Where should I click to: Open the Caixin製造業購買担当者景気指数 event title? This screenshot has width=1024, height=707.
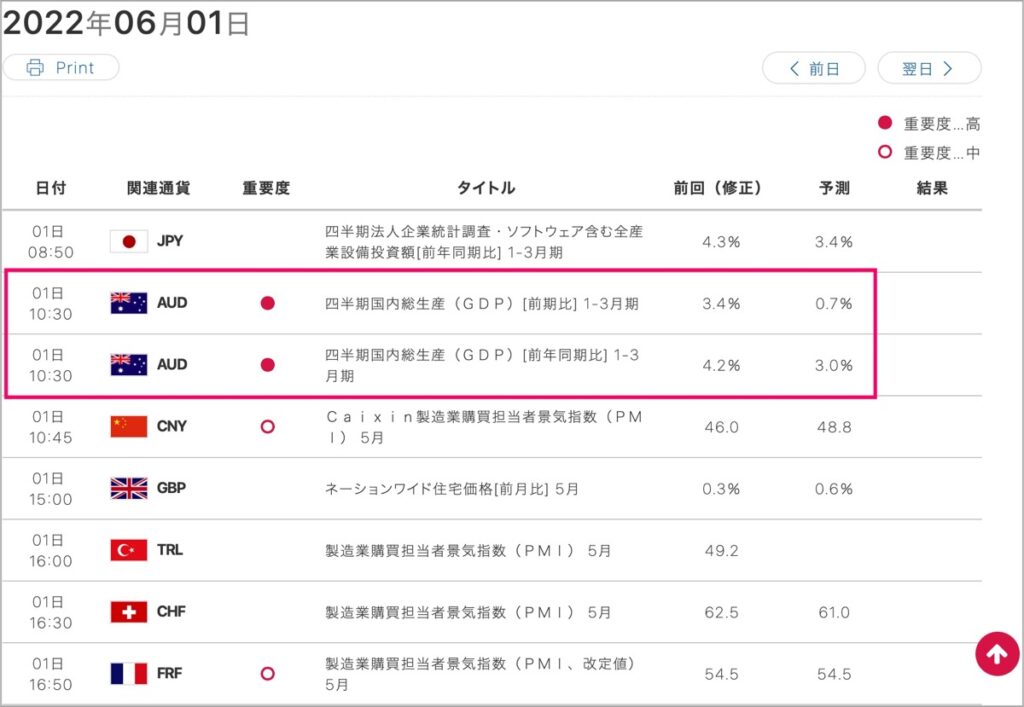484,427
